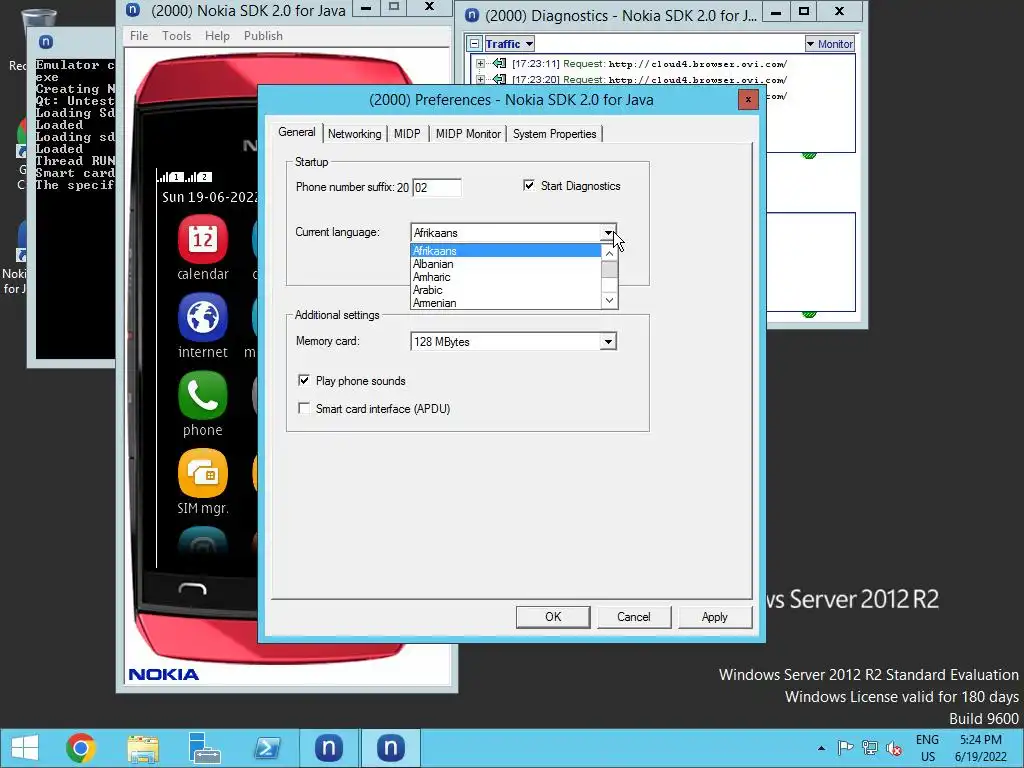The width and height of the screenshot is (1024, 768).
Task: Click language list scroll up arrow
Action: (x=609, y=253)
